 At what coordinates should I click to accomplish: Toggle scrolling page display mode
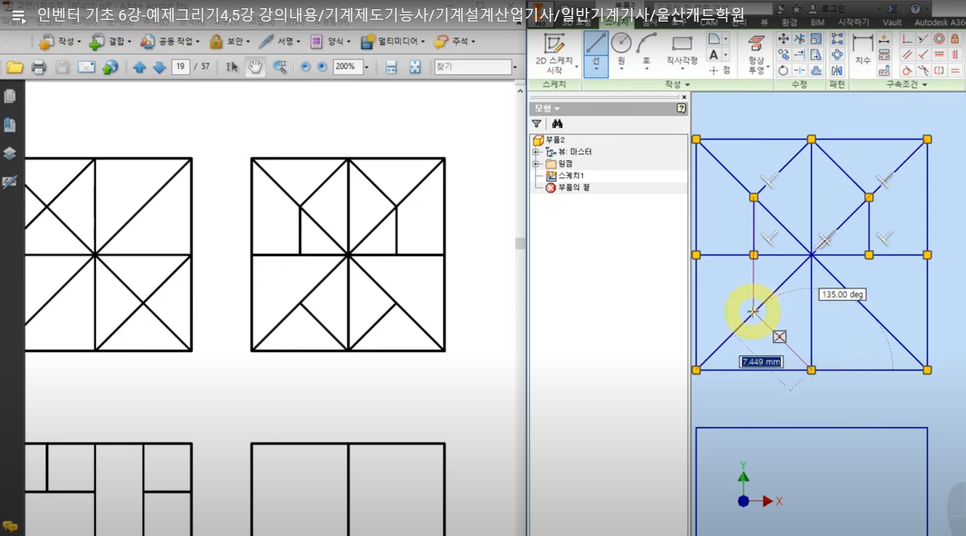point(391,67)
